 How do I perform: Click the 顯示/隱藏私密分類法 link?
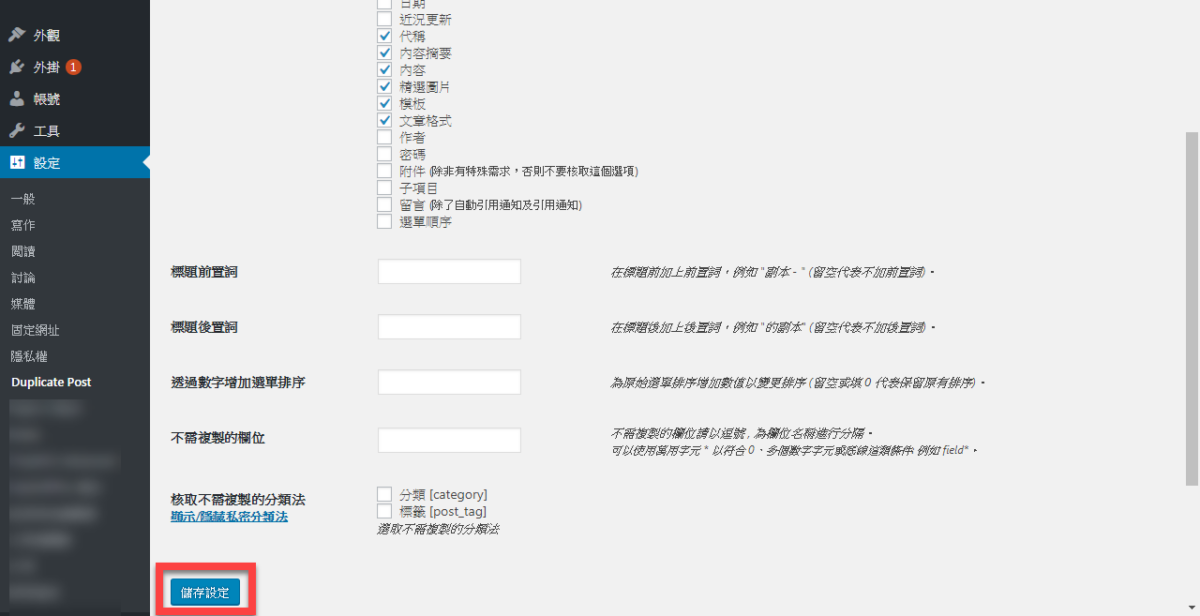229,517
